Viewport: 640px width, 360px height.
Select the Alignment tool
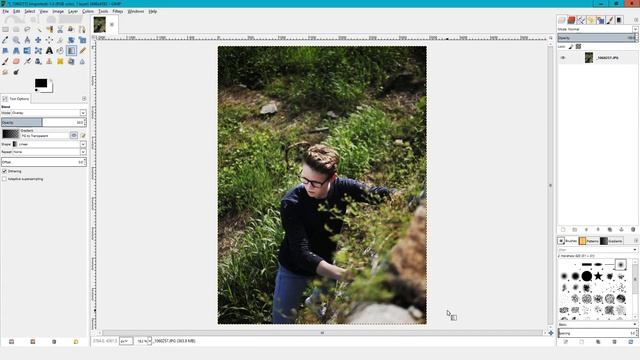point(49,40)
